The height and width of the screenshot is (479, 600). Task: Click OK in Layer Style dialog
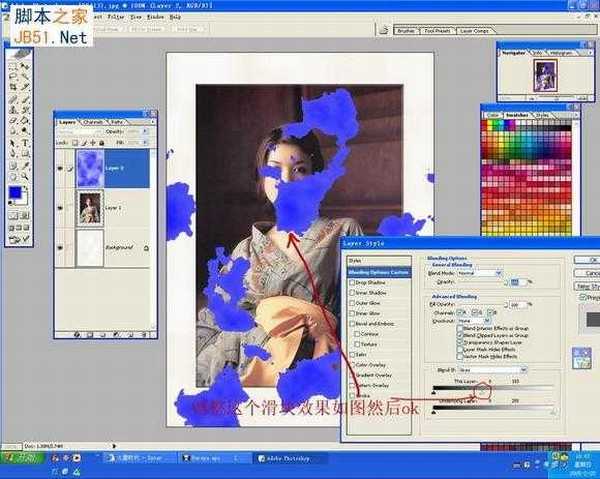tap(592, 259)
